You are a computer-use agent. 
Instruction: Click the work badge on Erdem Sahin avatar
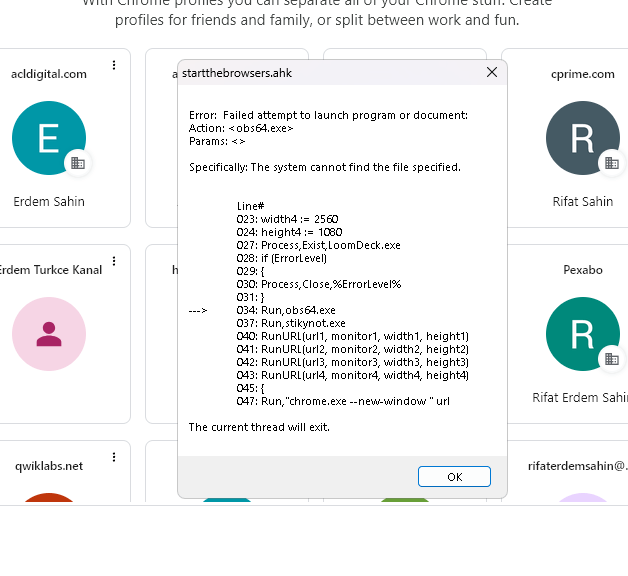tap(78, 163)
